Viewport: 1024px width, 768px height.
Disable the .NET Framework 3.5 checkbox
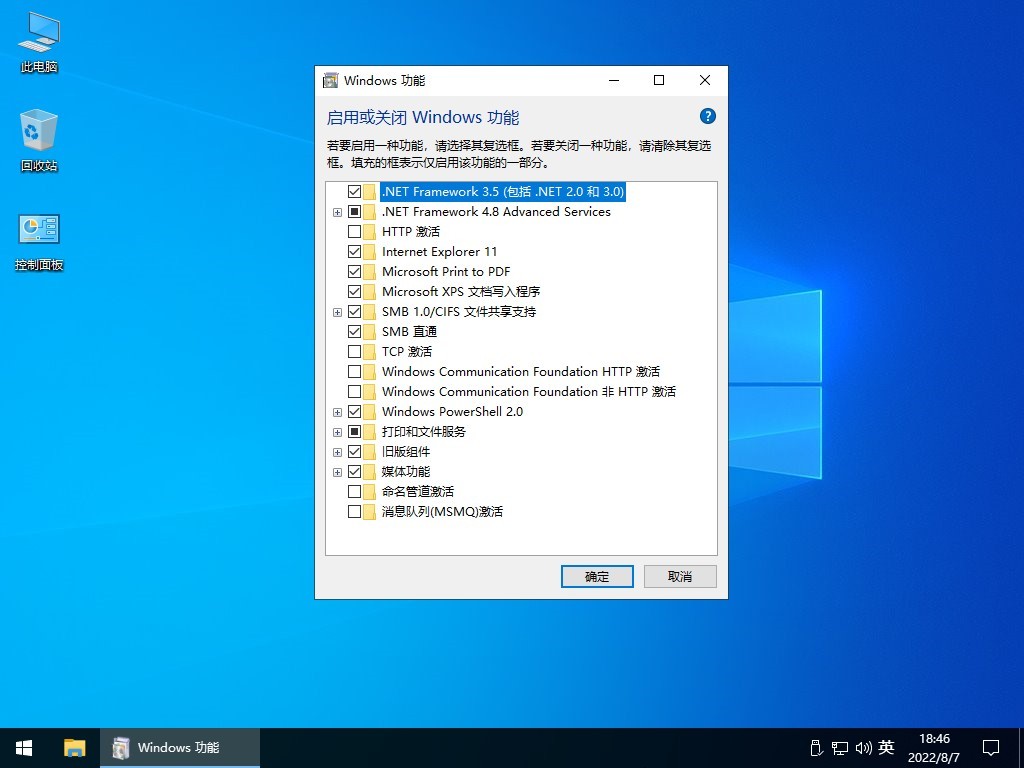click(x=355, y=191)
